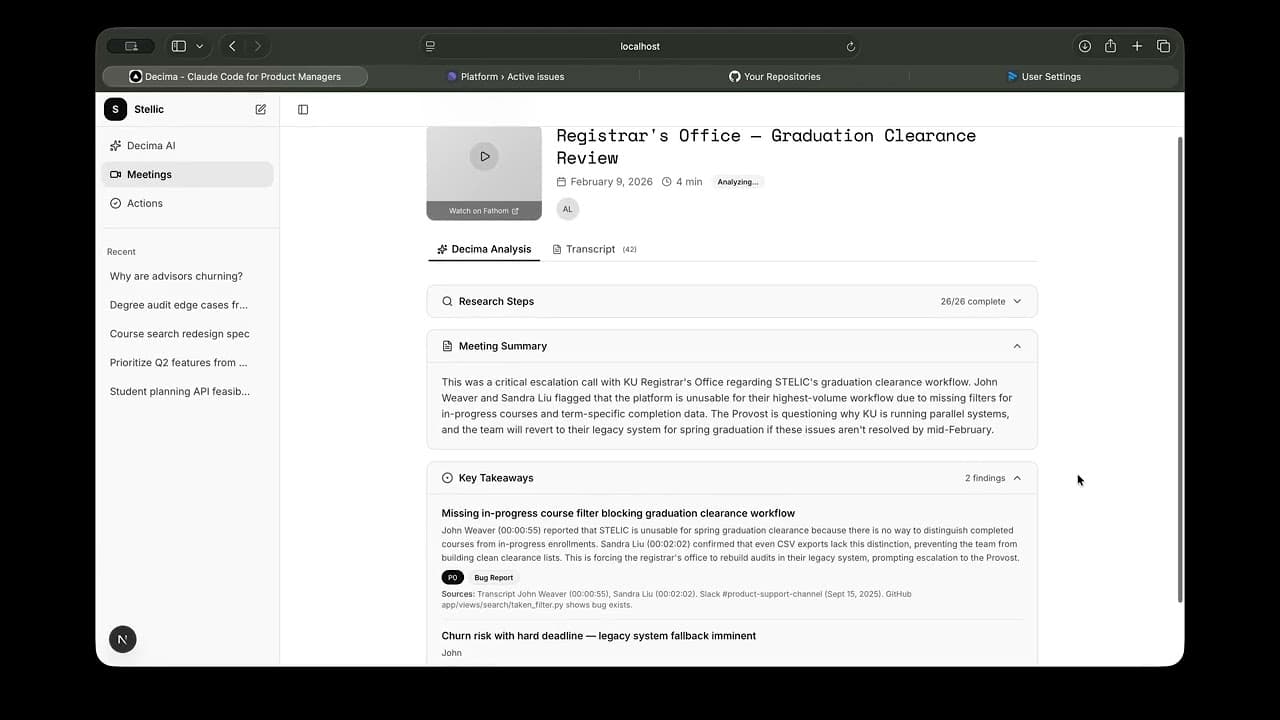Open the browser downloads icon
Screen dimensions: 1280x720
1084,47
